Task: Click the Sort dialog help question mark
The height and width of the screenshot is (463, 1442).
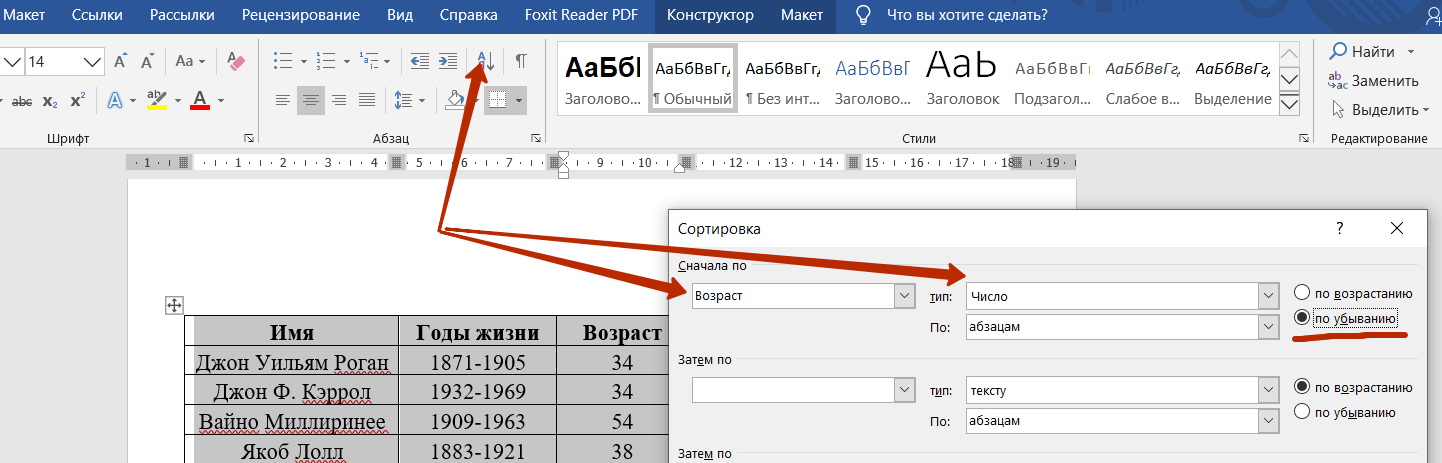Action: click(1340, 228)
